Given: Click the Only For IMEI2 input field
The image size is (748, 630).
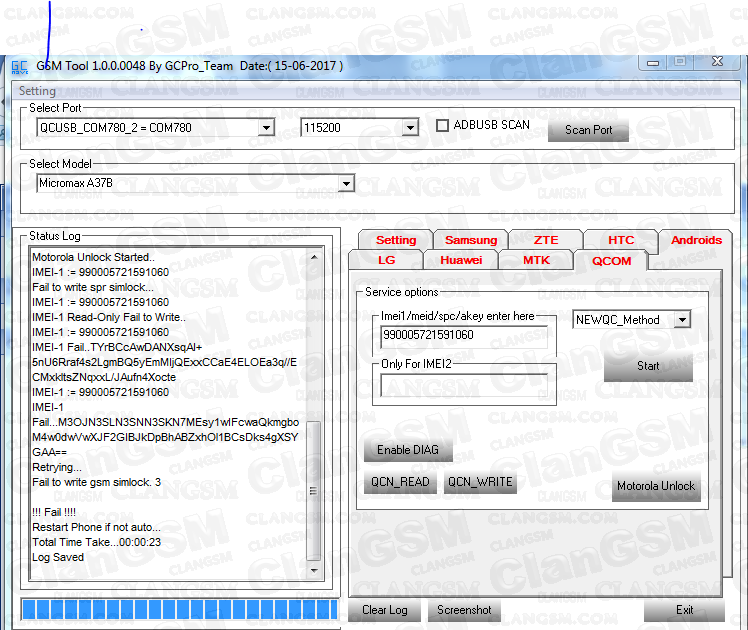Looking at the screenshot, I should coord(464,385).
